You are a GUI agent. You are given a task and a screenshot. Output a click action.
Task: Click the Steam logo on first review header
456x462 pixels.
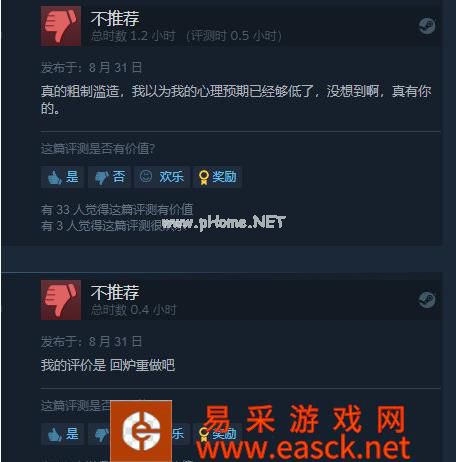(427, 26)
